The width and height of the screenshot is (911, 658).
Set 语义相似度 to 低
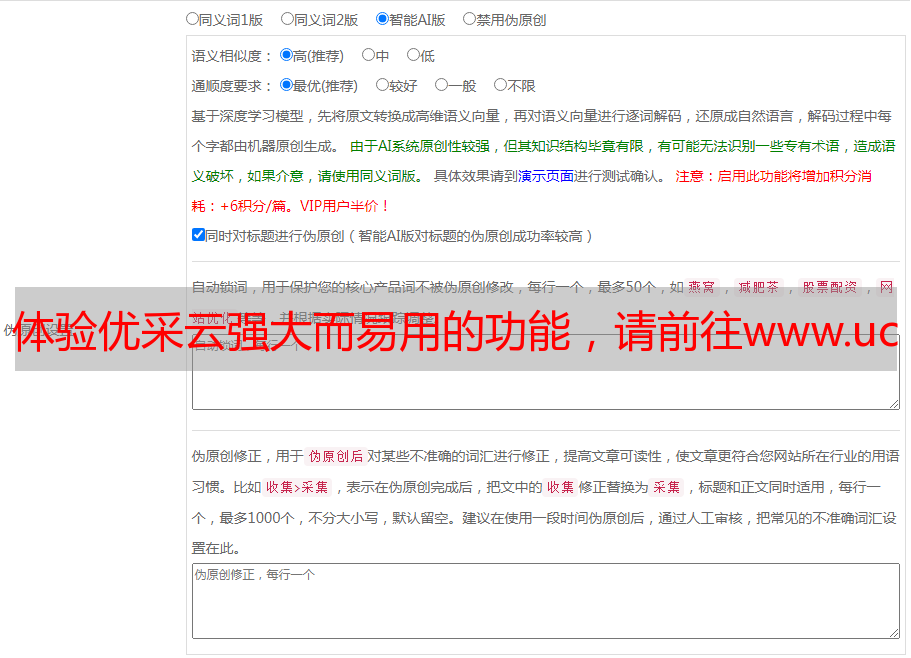click(x=413, y=56)
